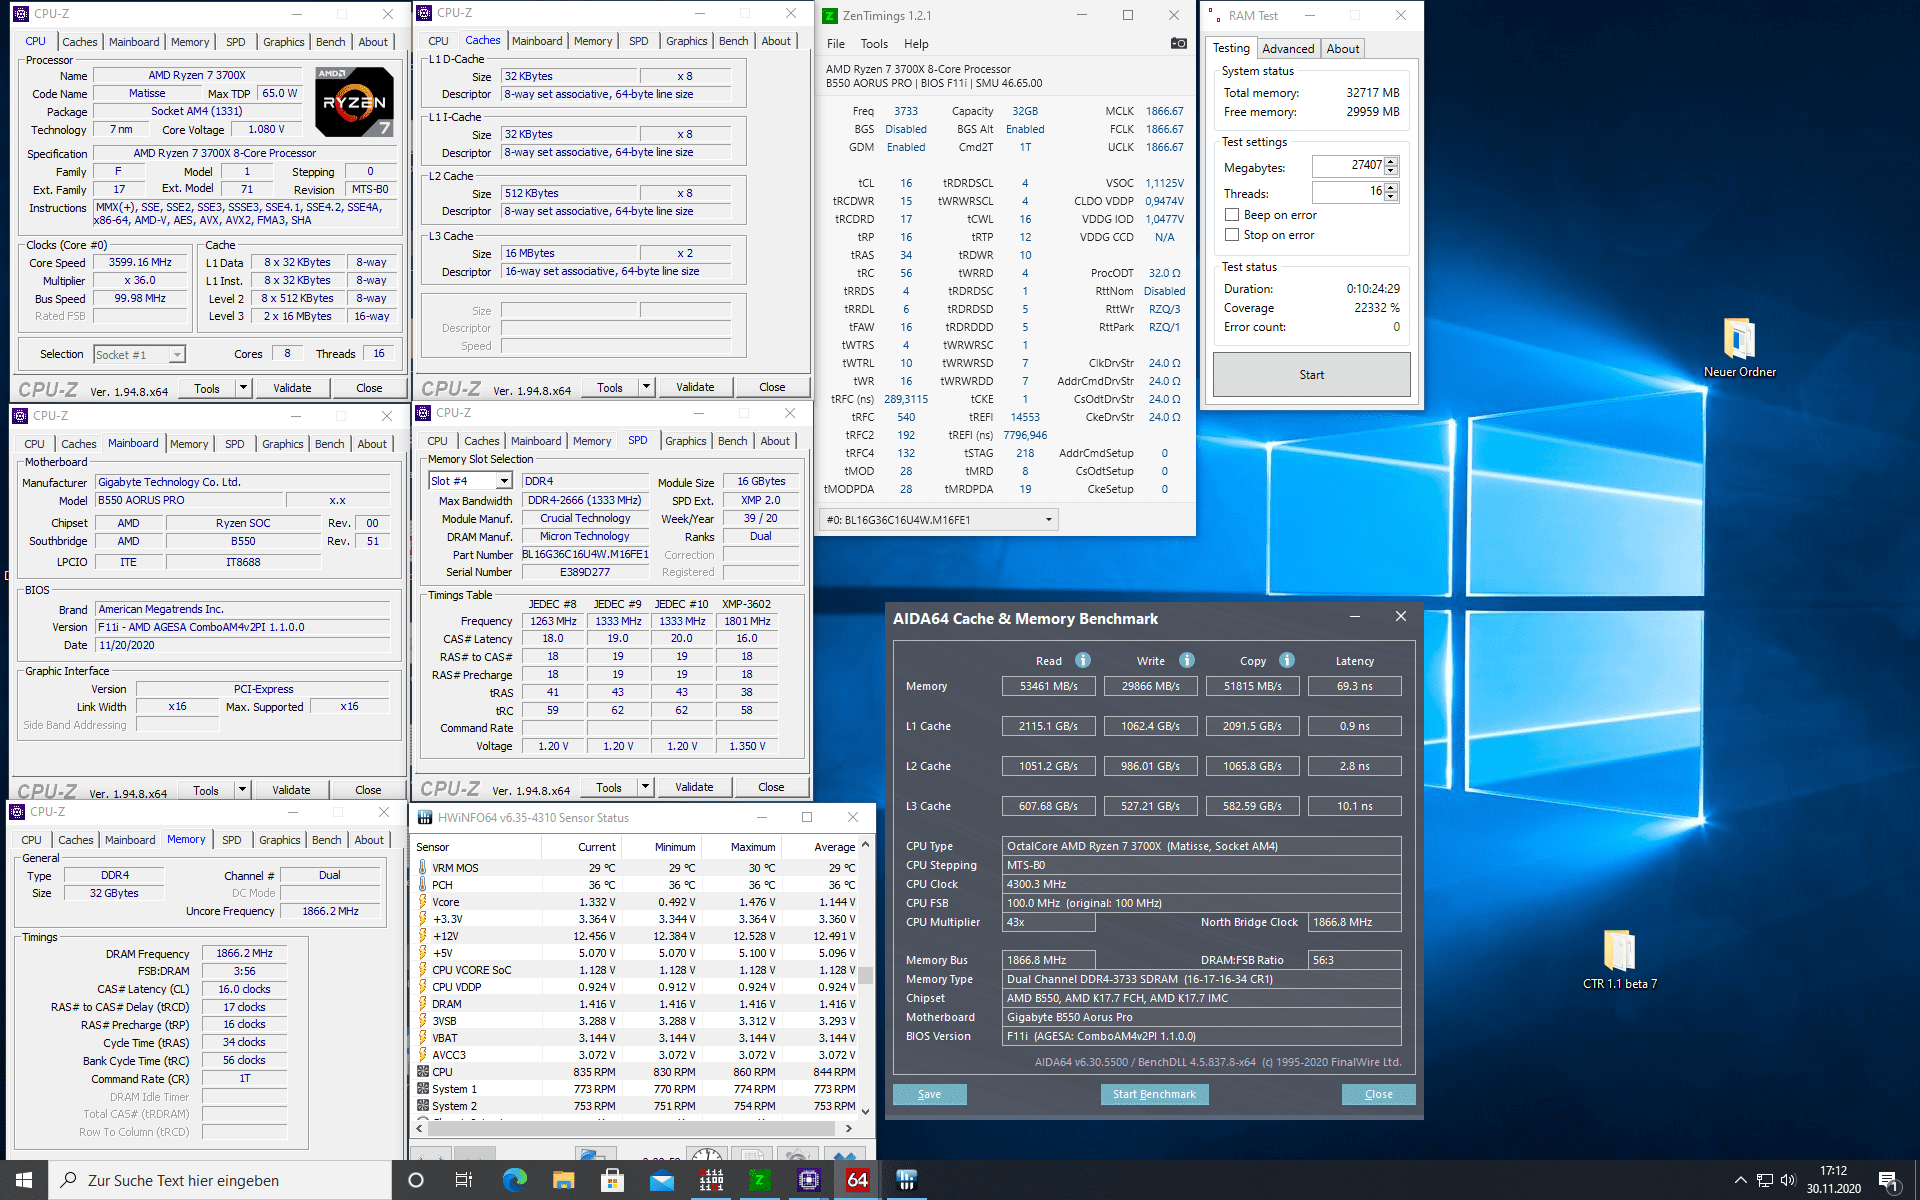The image size is (1920, 1200).
Task: Click the Threads spinner arrows in RAM Test
Action: [x=1391, y=192]
